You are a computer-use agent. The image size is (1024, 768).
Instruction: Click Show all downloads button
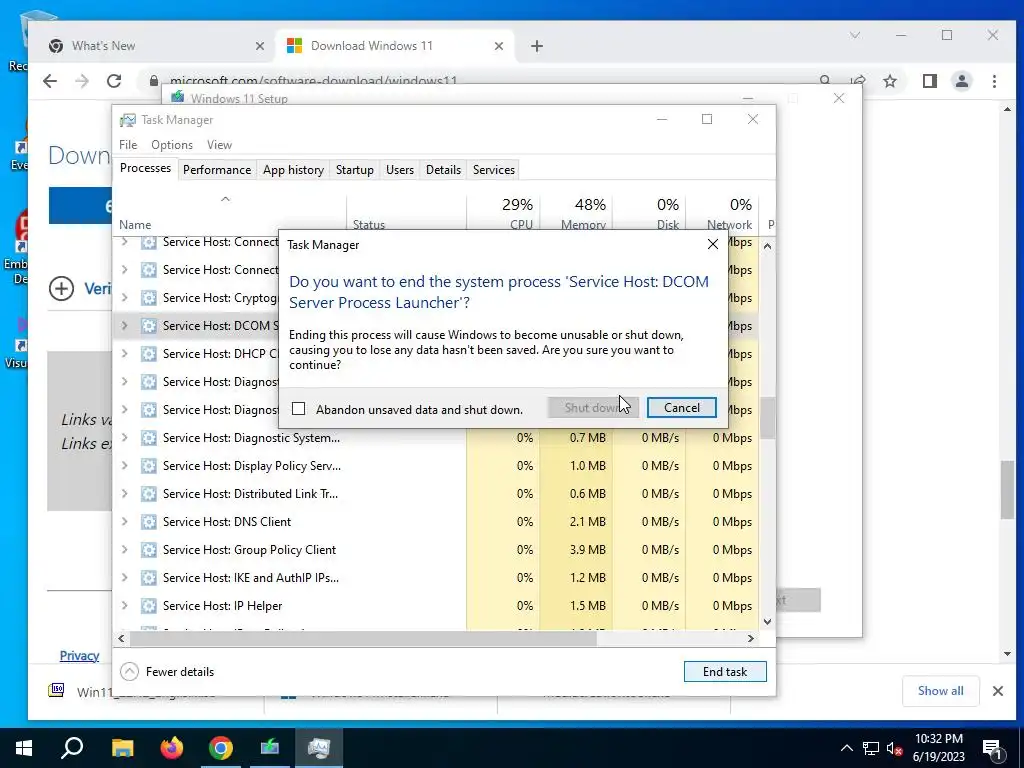tap(940, 691)
